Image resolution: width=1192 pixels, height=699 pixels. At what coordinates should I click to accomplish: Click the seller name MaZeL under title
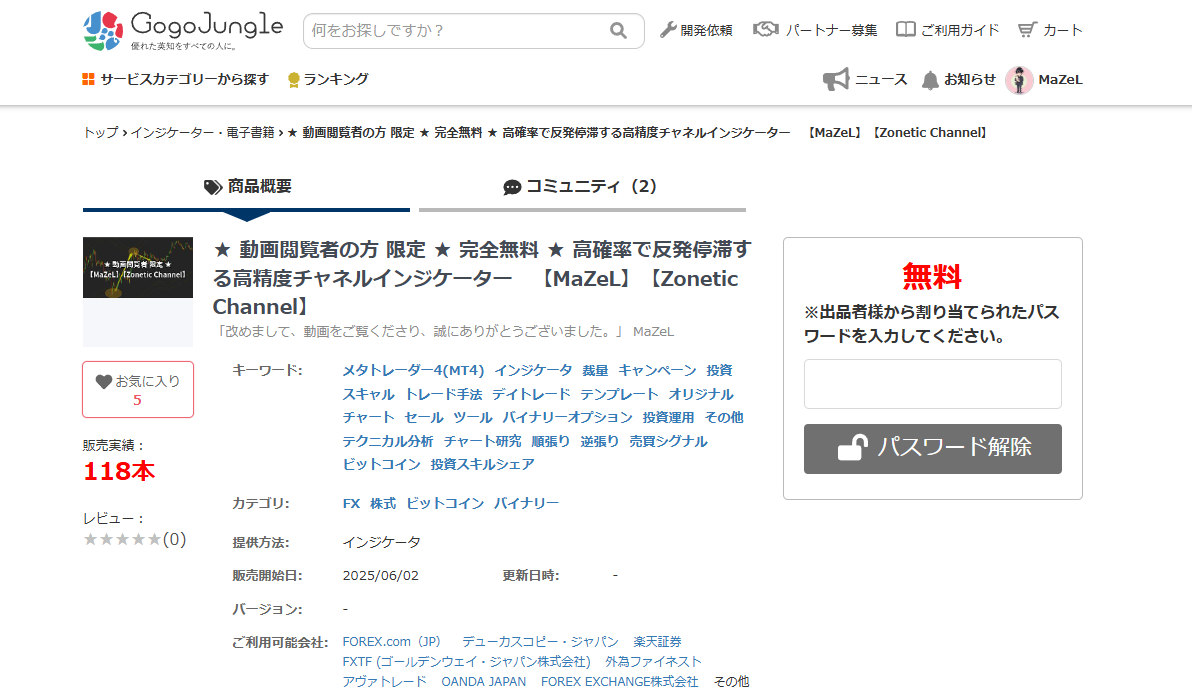pyautogui.click(x=653, y=332)
